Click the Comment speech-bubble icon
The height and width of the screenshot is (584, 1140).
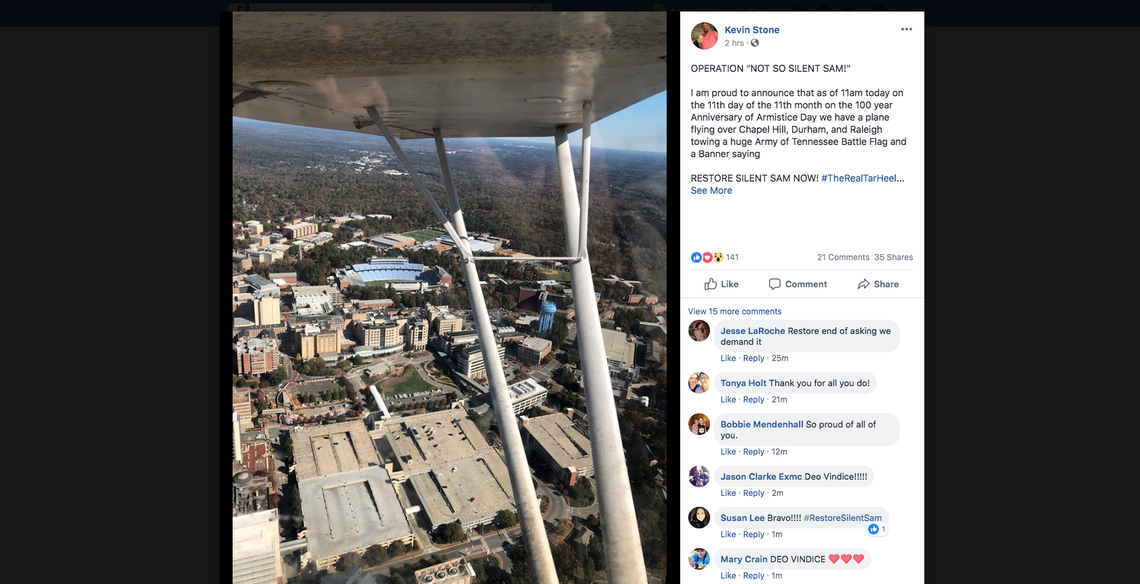tap(775, 283)
